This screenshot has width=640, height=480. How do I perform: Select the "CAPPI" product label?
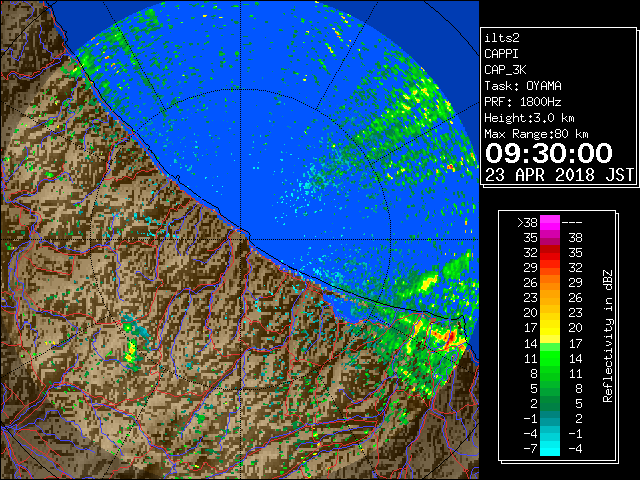501,54
